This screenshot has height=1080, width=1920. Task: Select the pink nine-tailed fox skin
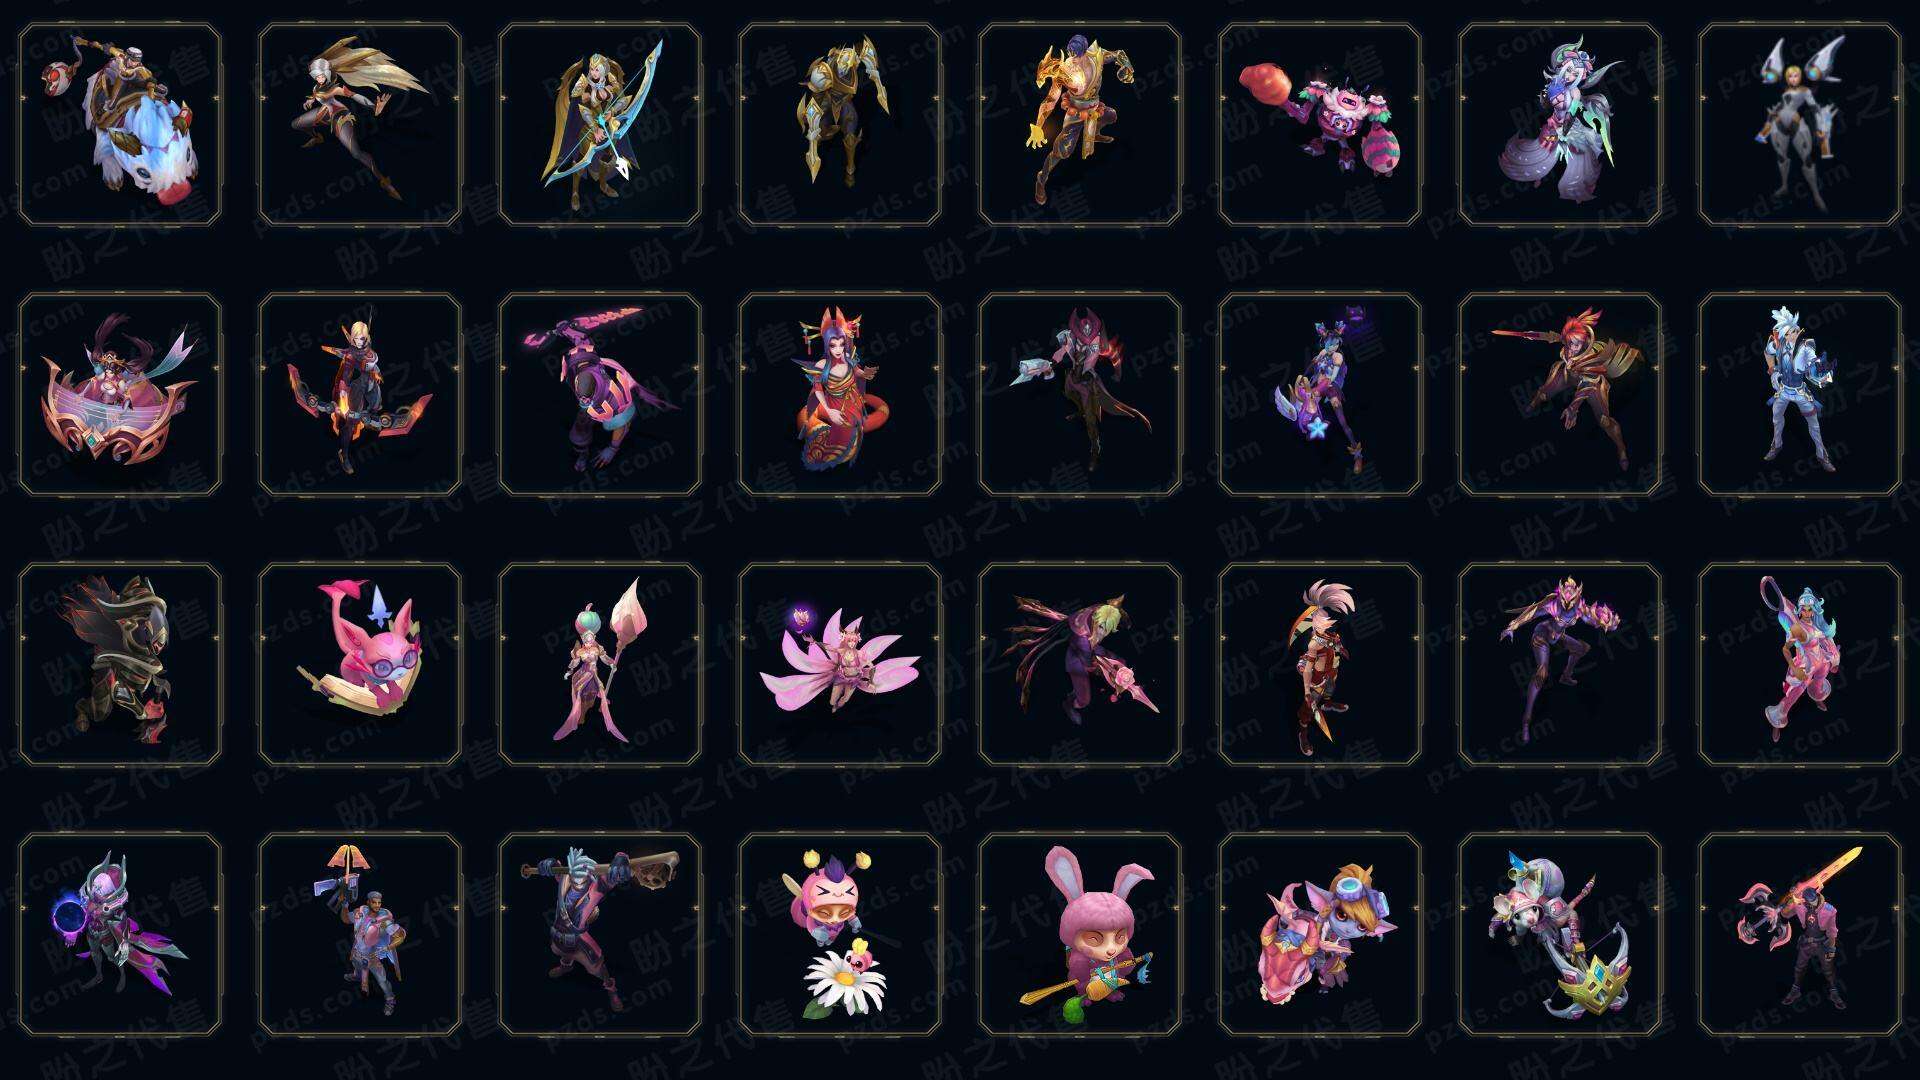tap(840, 665)
